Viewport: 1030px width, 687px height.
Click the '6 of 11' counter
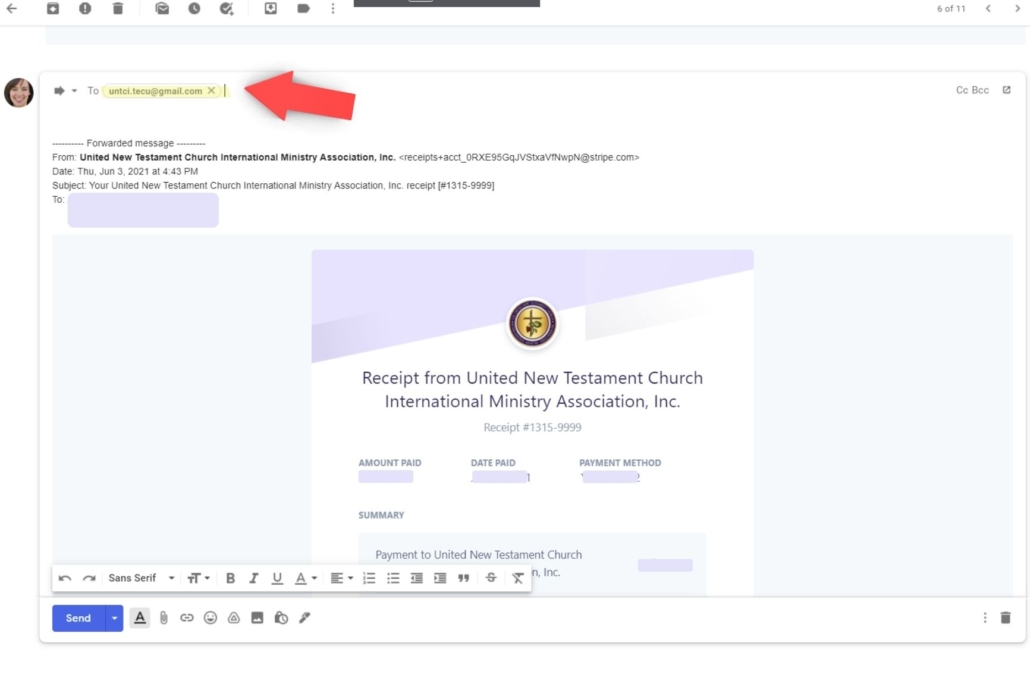tap(951, 9)
